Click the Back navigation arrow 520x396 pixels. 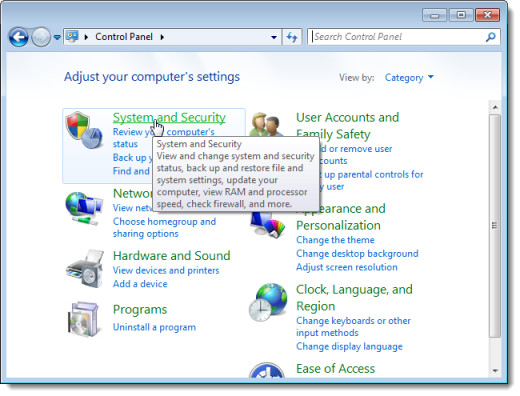pos(19,37)
